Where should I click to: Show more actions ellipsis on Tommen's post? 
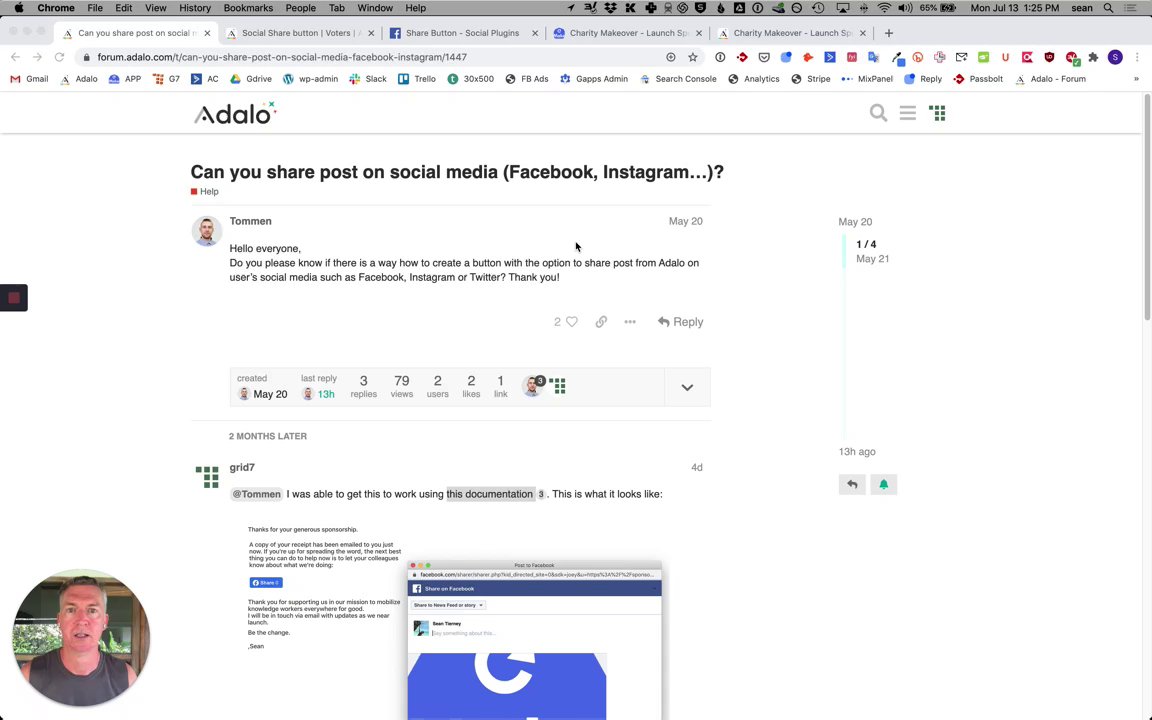(x=630, y=322)
